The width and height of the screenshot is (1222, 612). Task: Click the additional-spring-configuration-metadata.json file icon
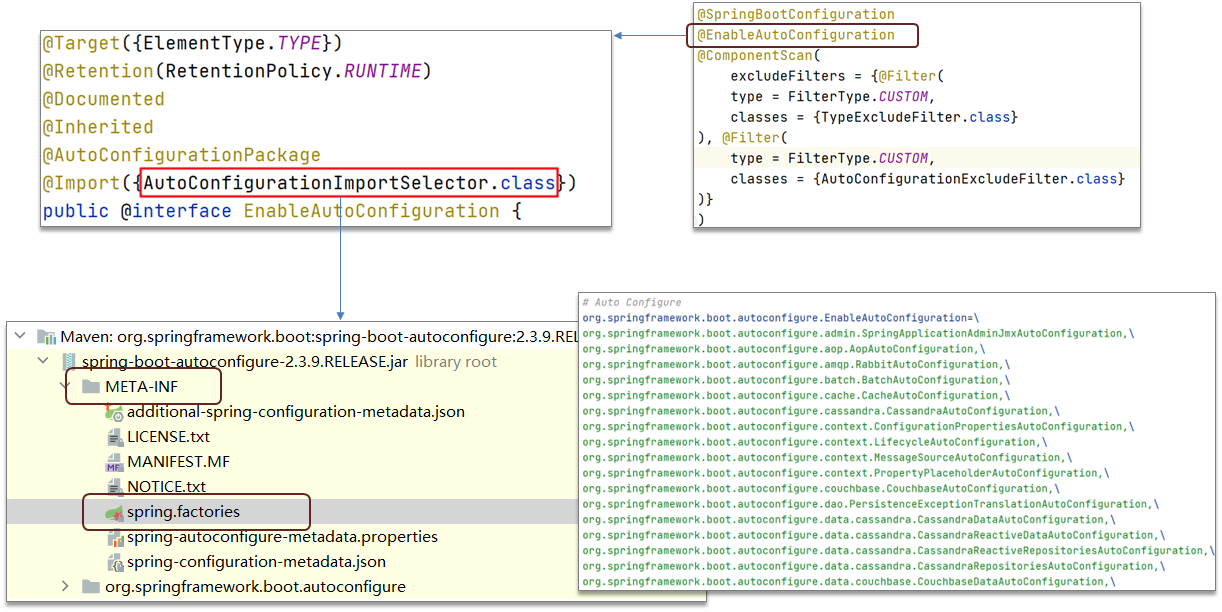[x=114, y=412]
